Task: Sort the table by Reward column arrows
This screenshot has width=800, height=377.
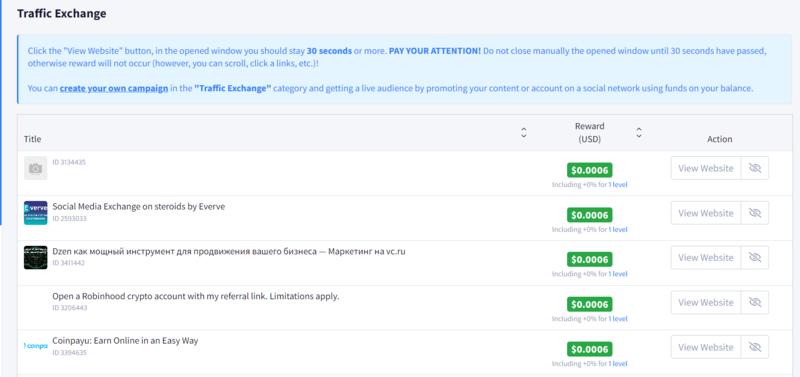Action: click(639, 133)
